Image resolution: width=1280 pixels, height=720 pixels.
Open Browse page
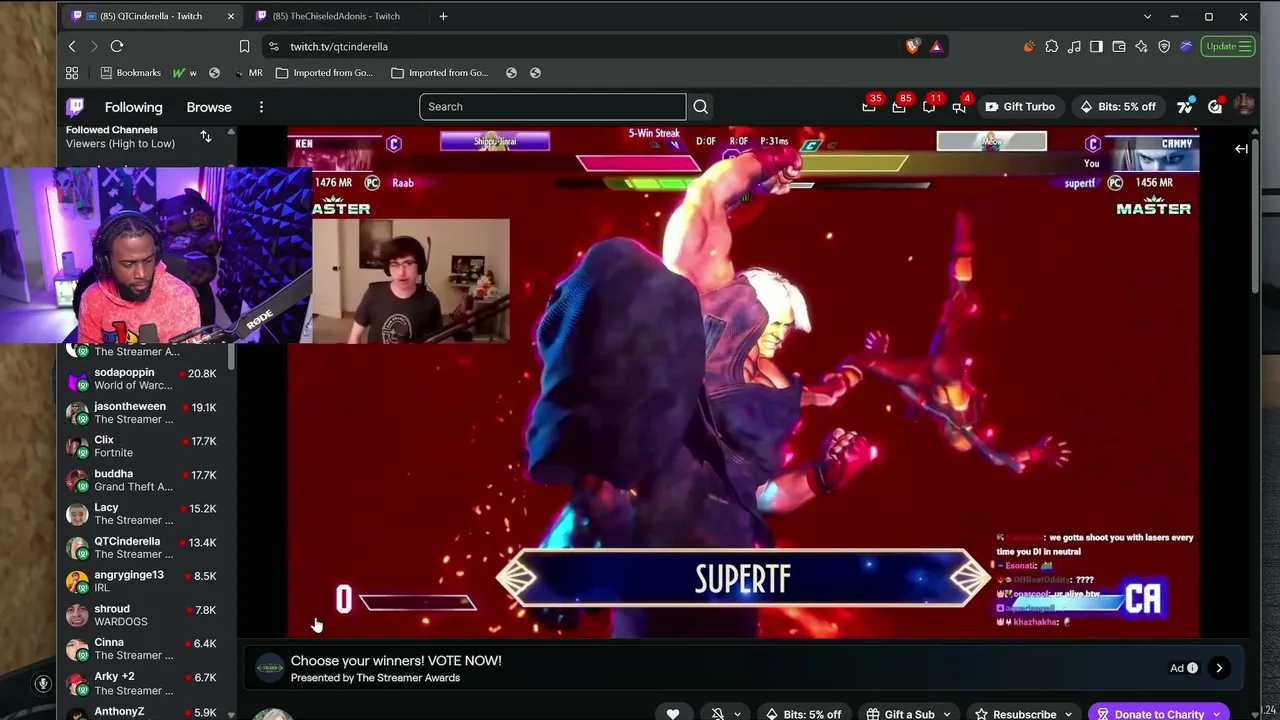pos(209,107)
